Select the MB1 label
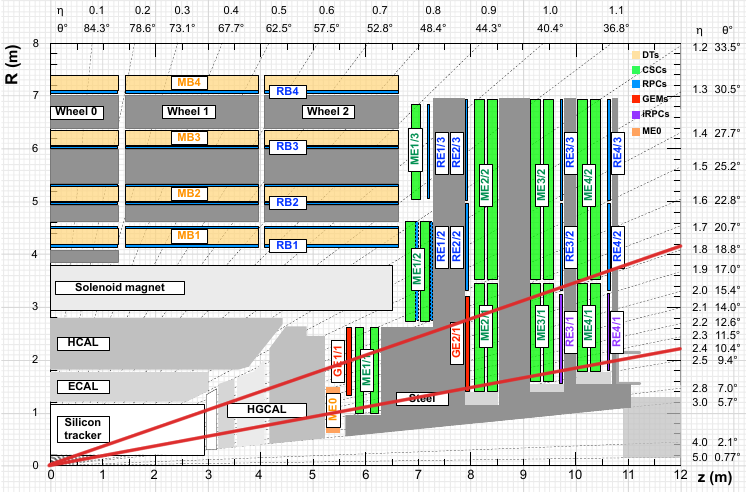Screen dimensions: 746x492 pyautogui.click(x=189, y=236)
